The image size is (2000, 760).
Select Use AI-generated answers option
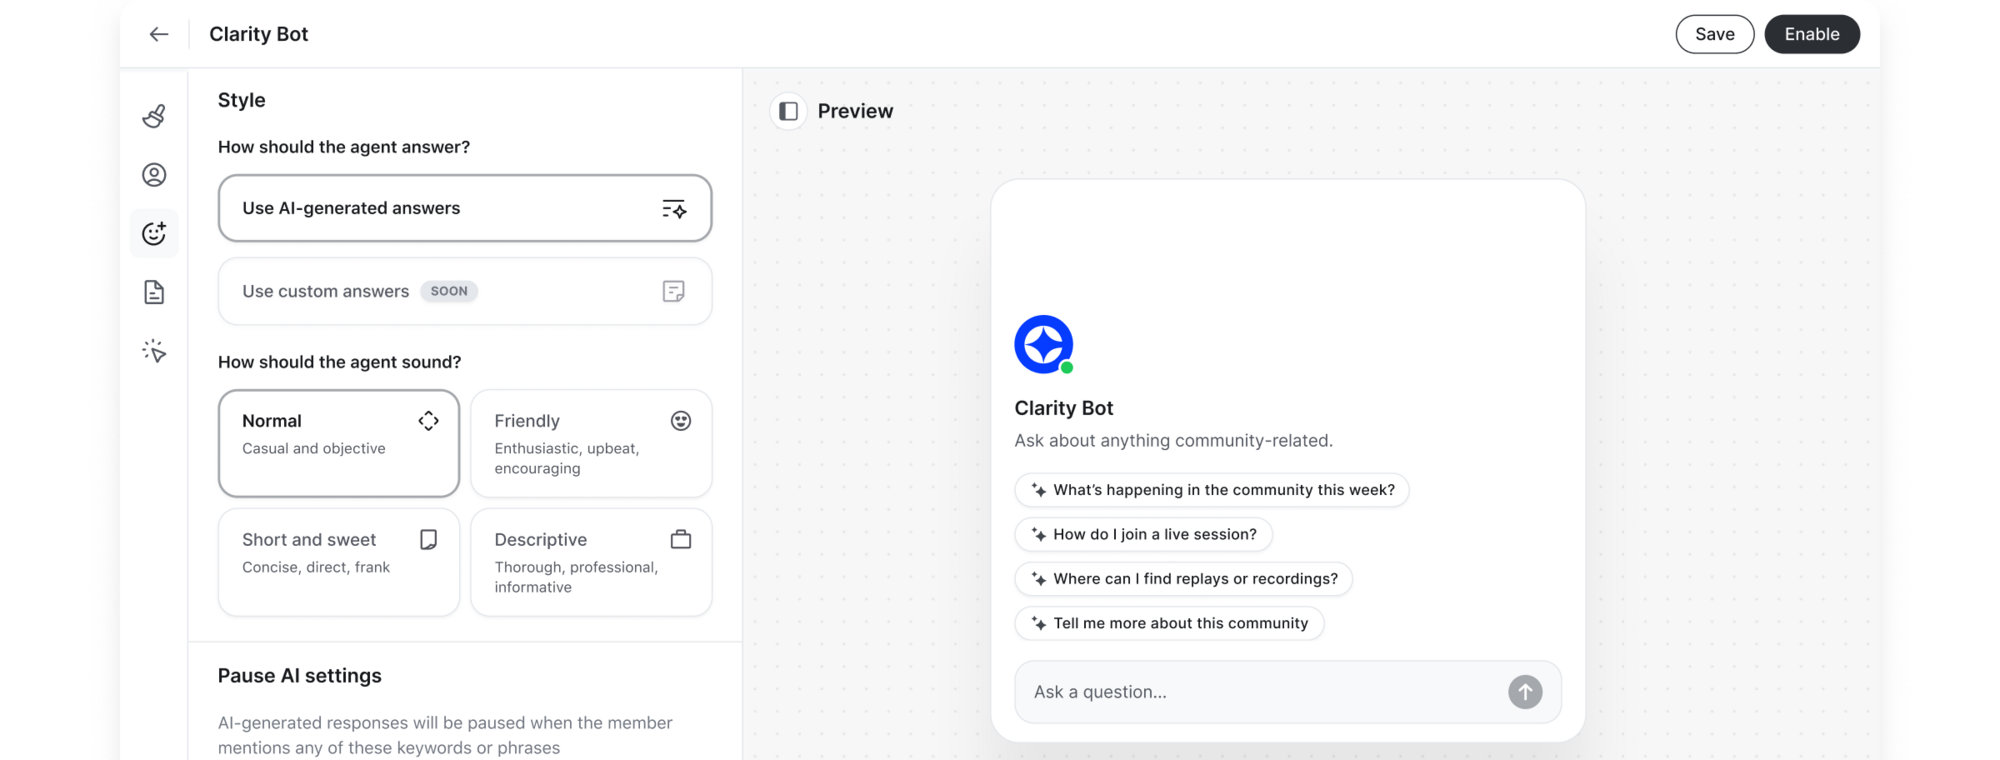click(x=464, y=208)
